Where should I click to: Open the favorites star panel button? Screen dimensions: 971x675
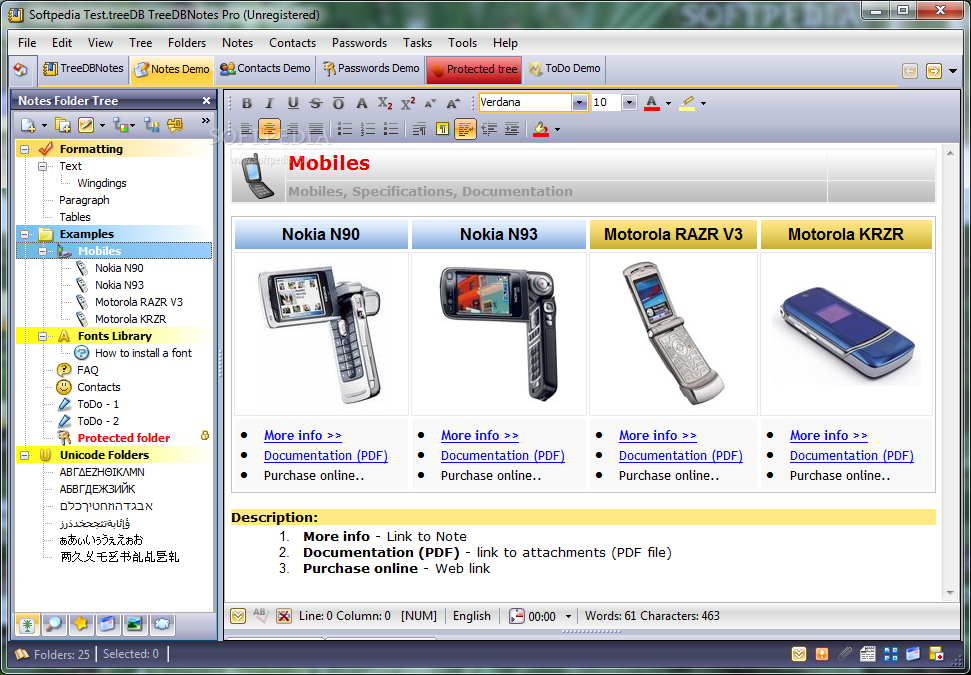click(x=81, y=624)
